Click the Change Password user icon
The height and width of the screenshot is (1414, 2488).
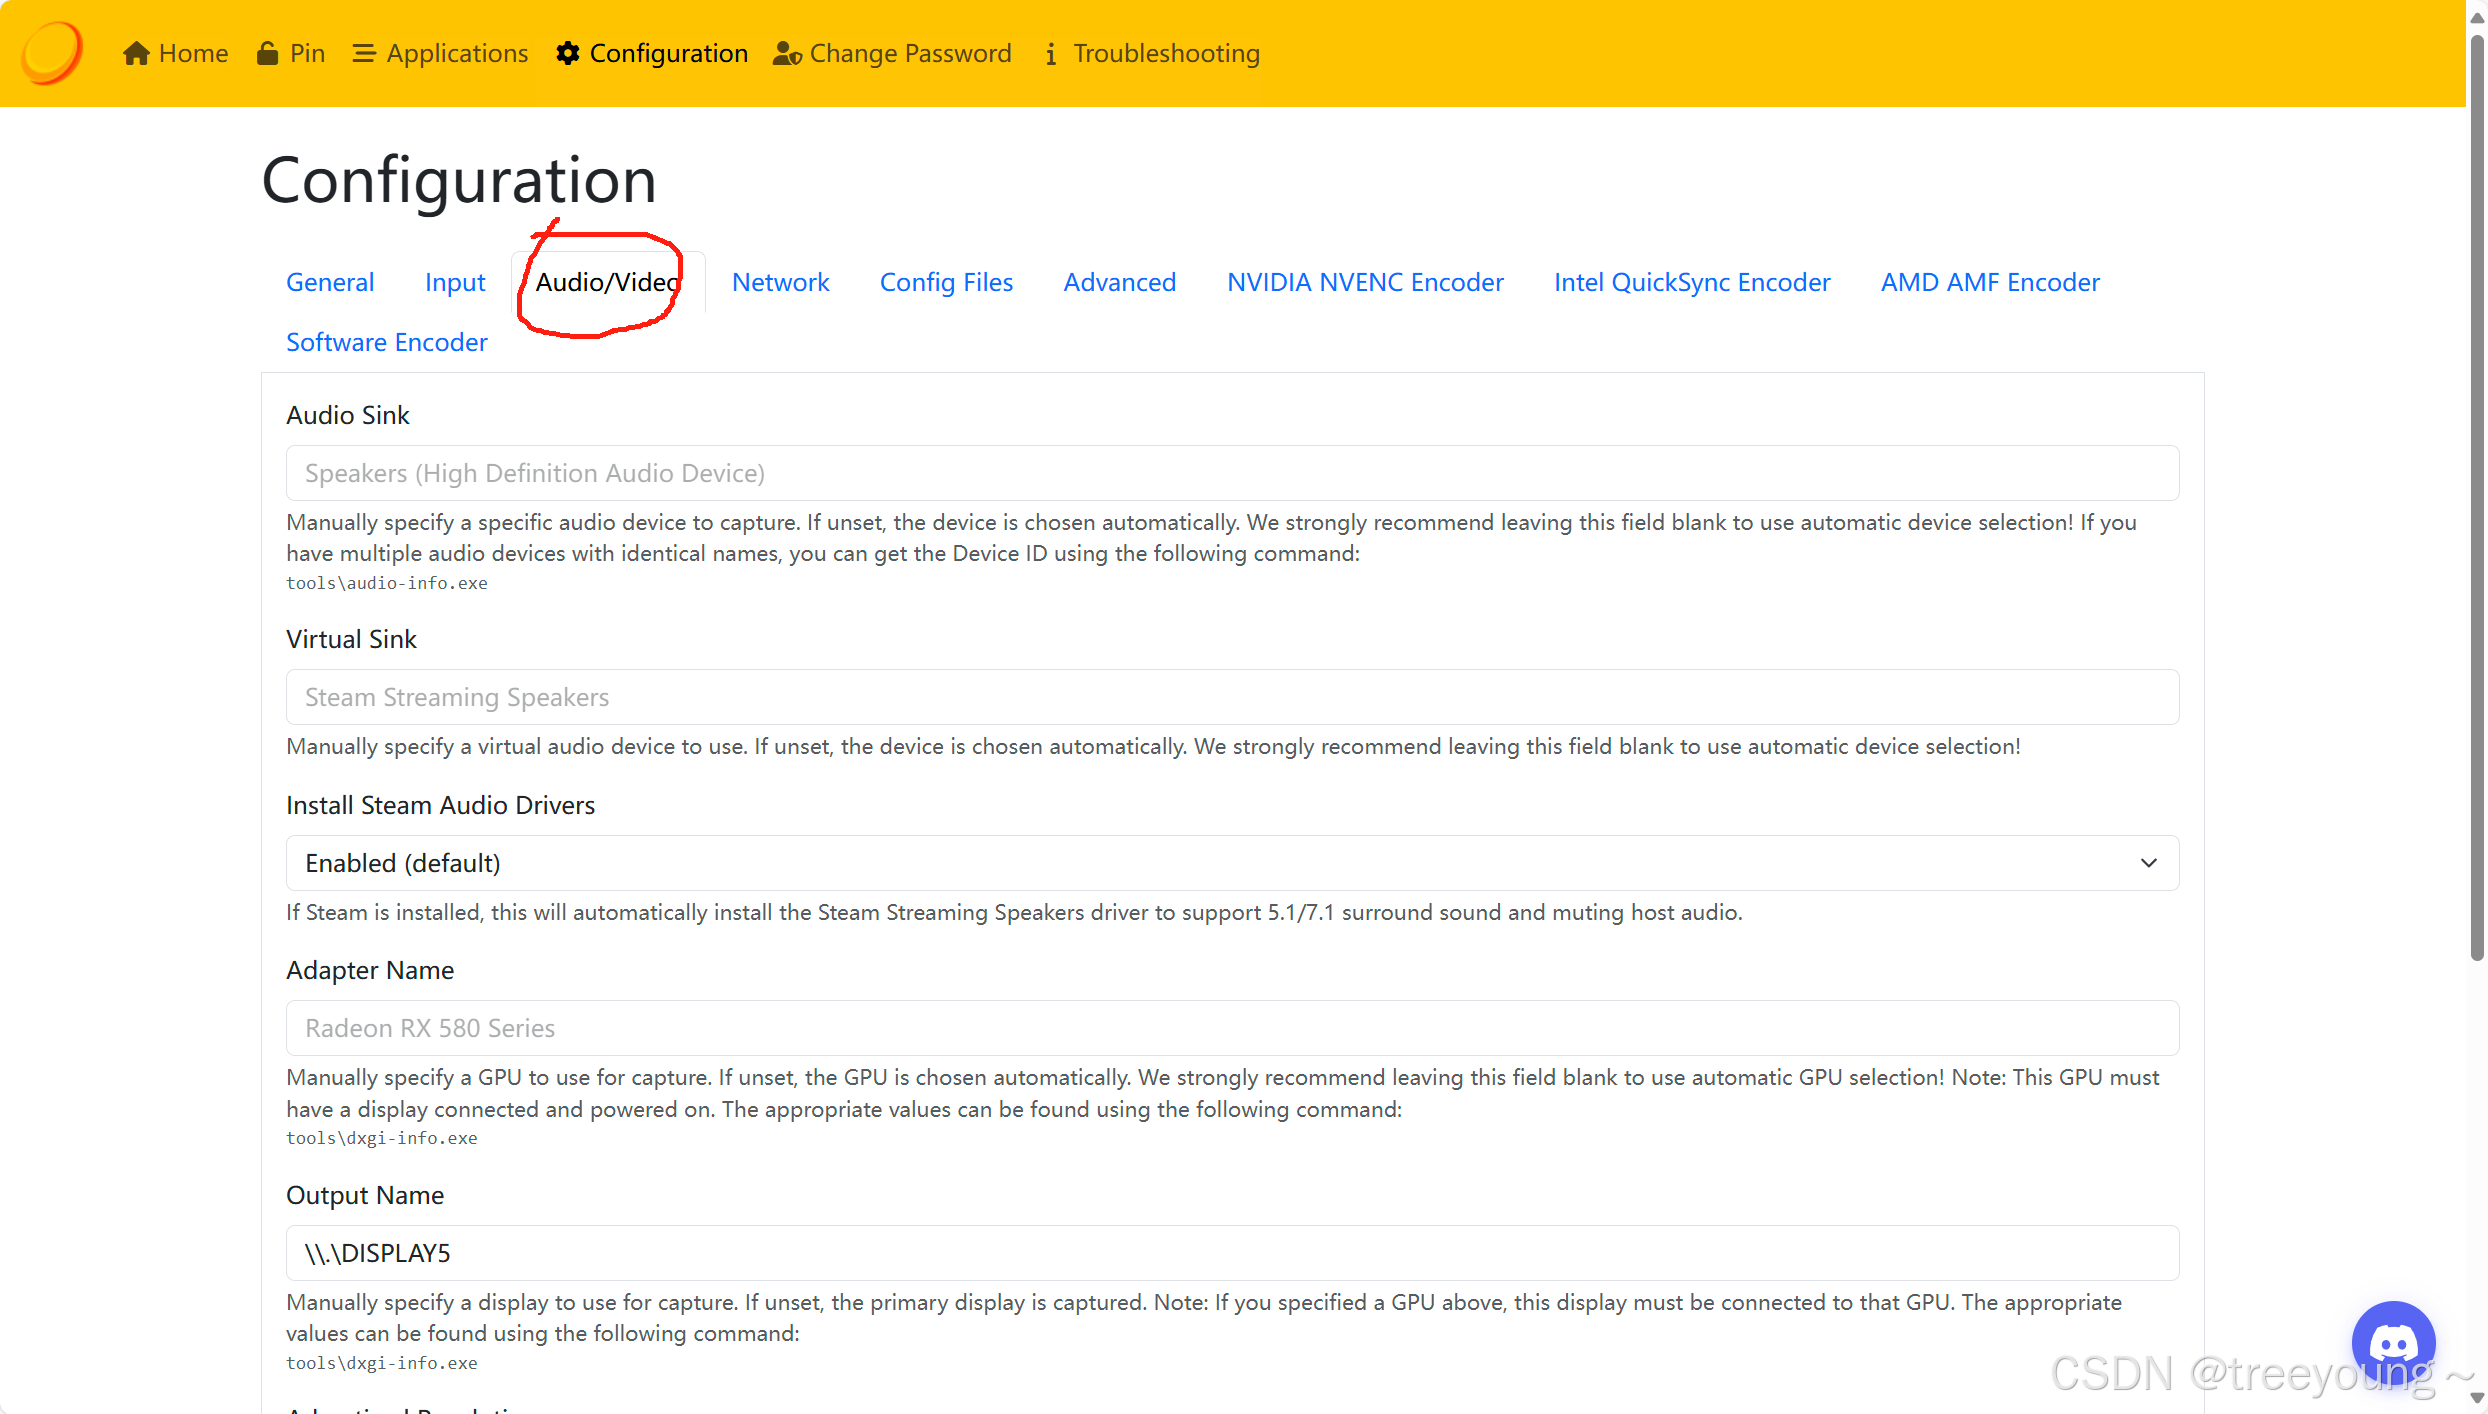787,53
